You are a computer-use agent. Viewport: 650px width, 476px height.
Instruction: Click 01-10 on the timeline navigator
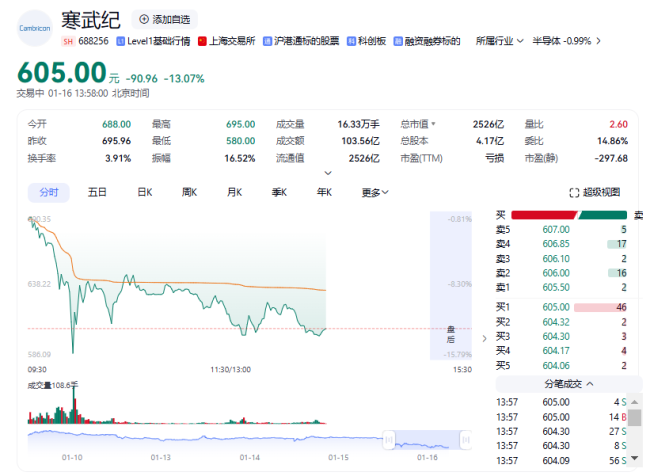(72, 458)
